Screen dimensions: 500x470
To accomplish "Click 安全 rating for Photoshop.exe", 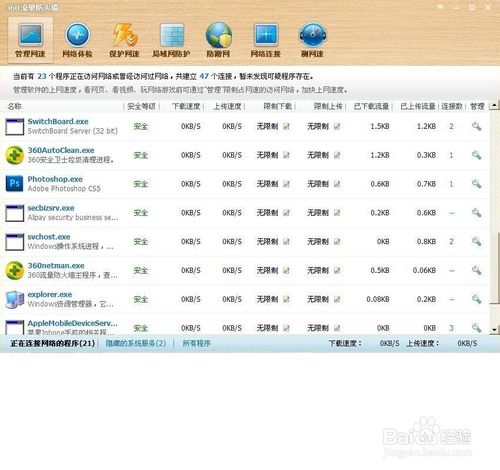I will (141, 184).
